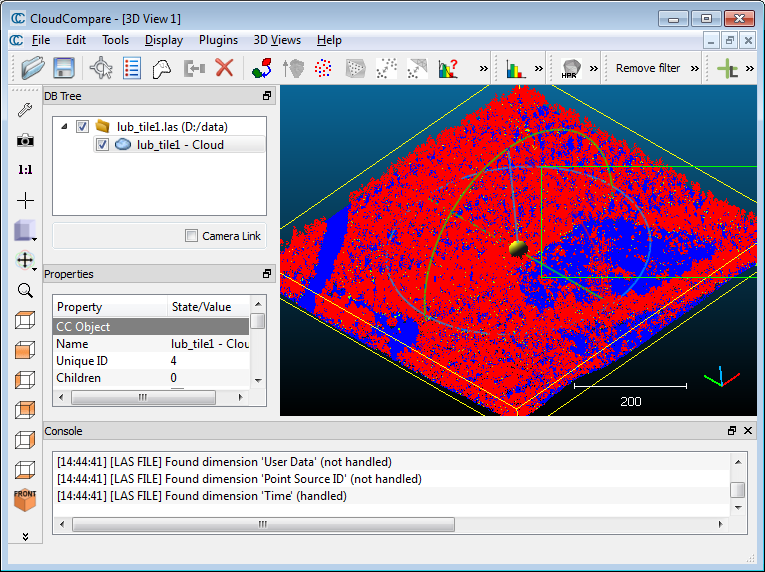Screen dimensions: 765x572
Task: Select the level tool icon
Action: click(162, 68)
